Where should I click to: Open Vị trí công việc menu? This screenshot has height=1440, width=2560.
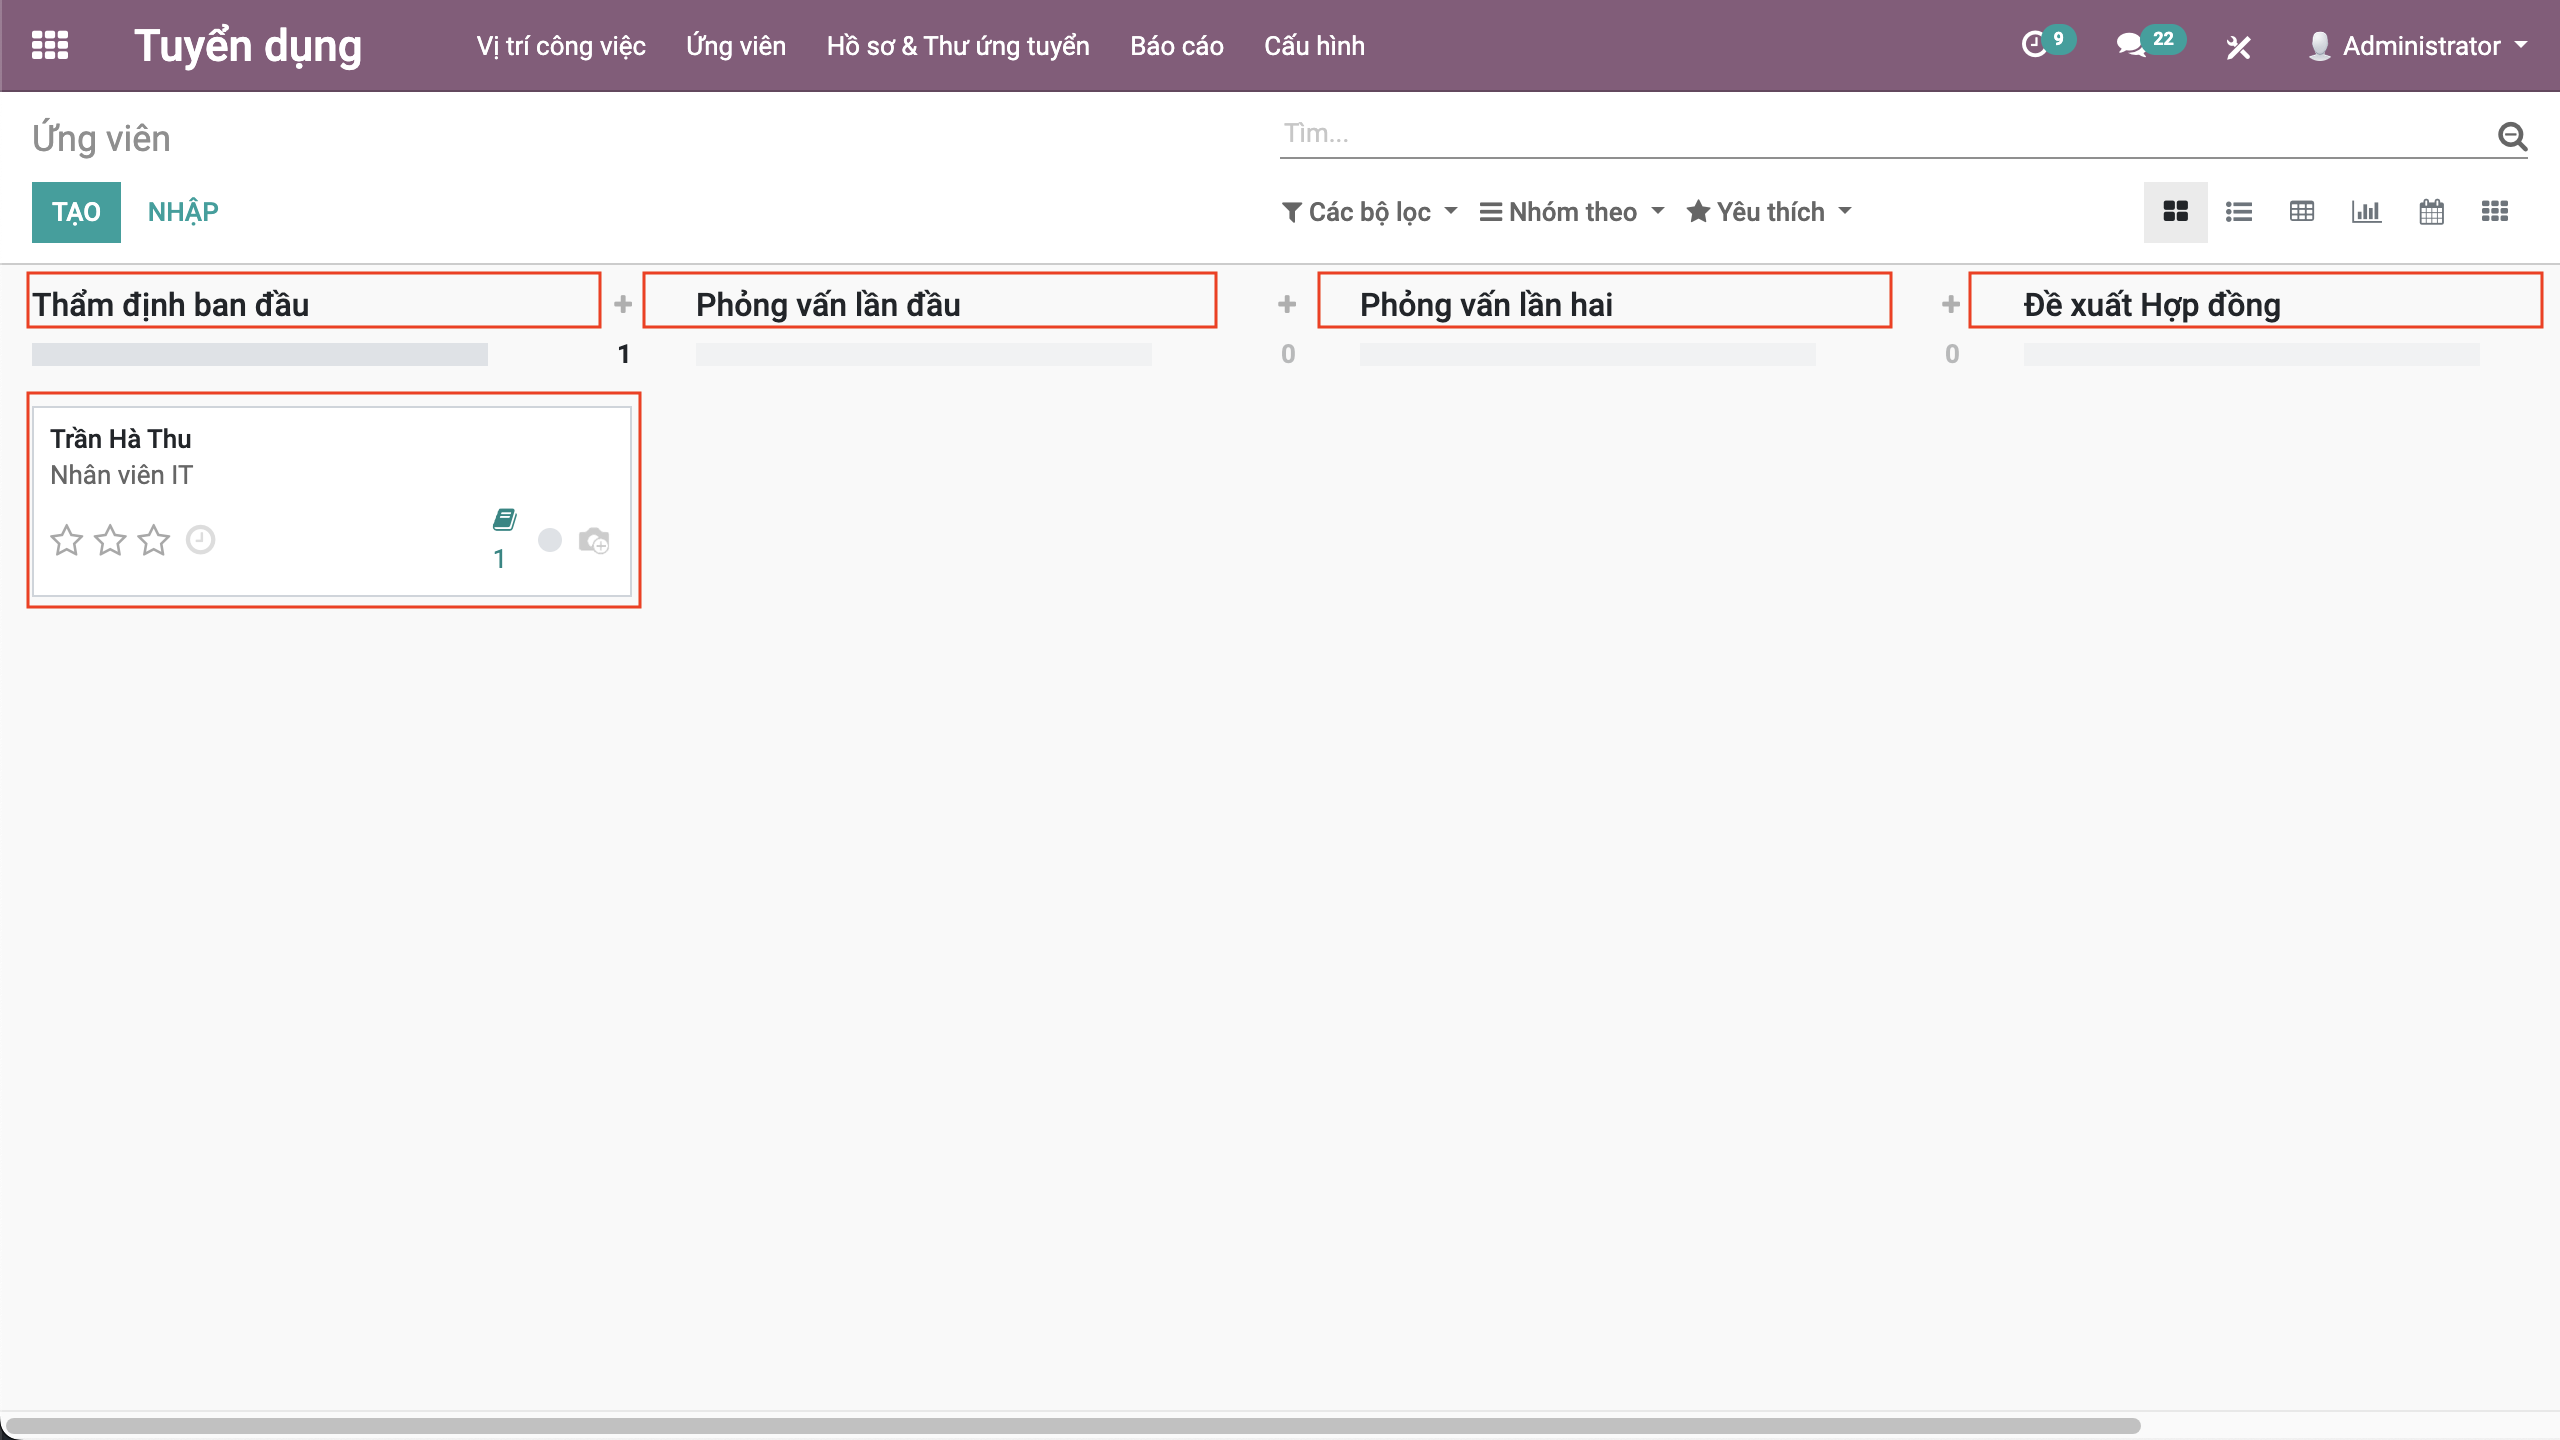[x=561, y=45]
